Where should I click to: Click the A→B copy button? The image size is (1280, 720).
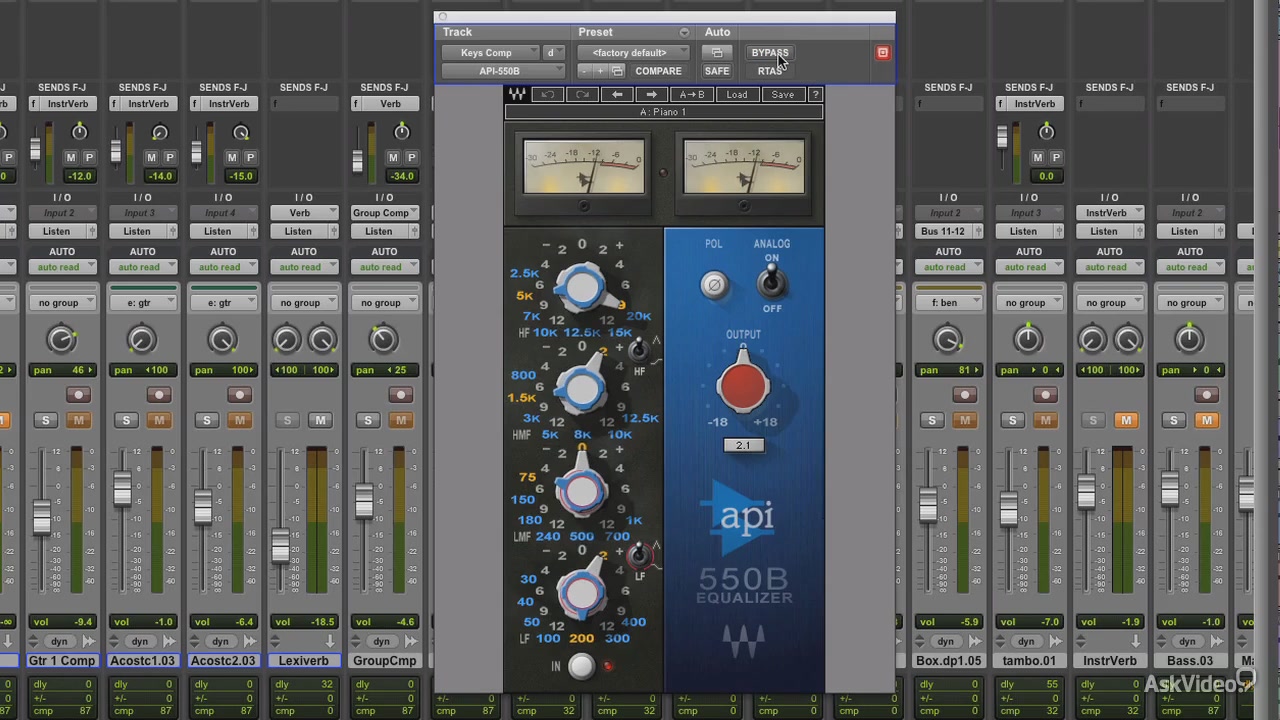coord(692,95)
